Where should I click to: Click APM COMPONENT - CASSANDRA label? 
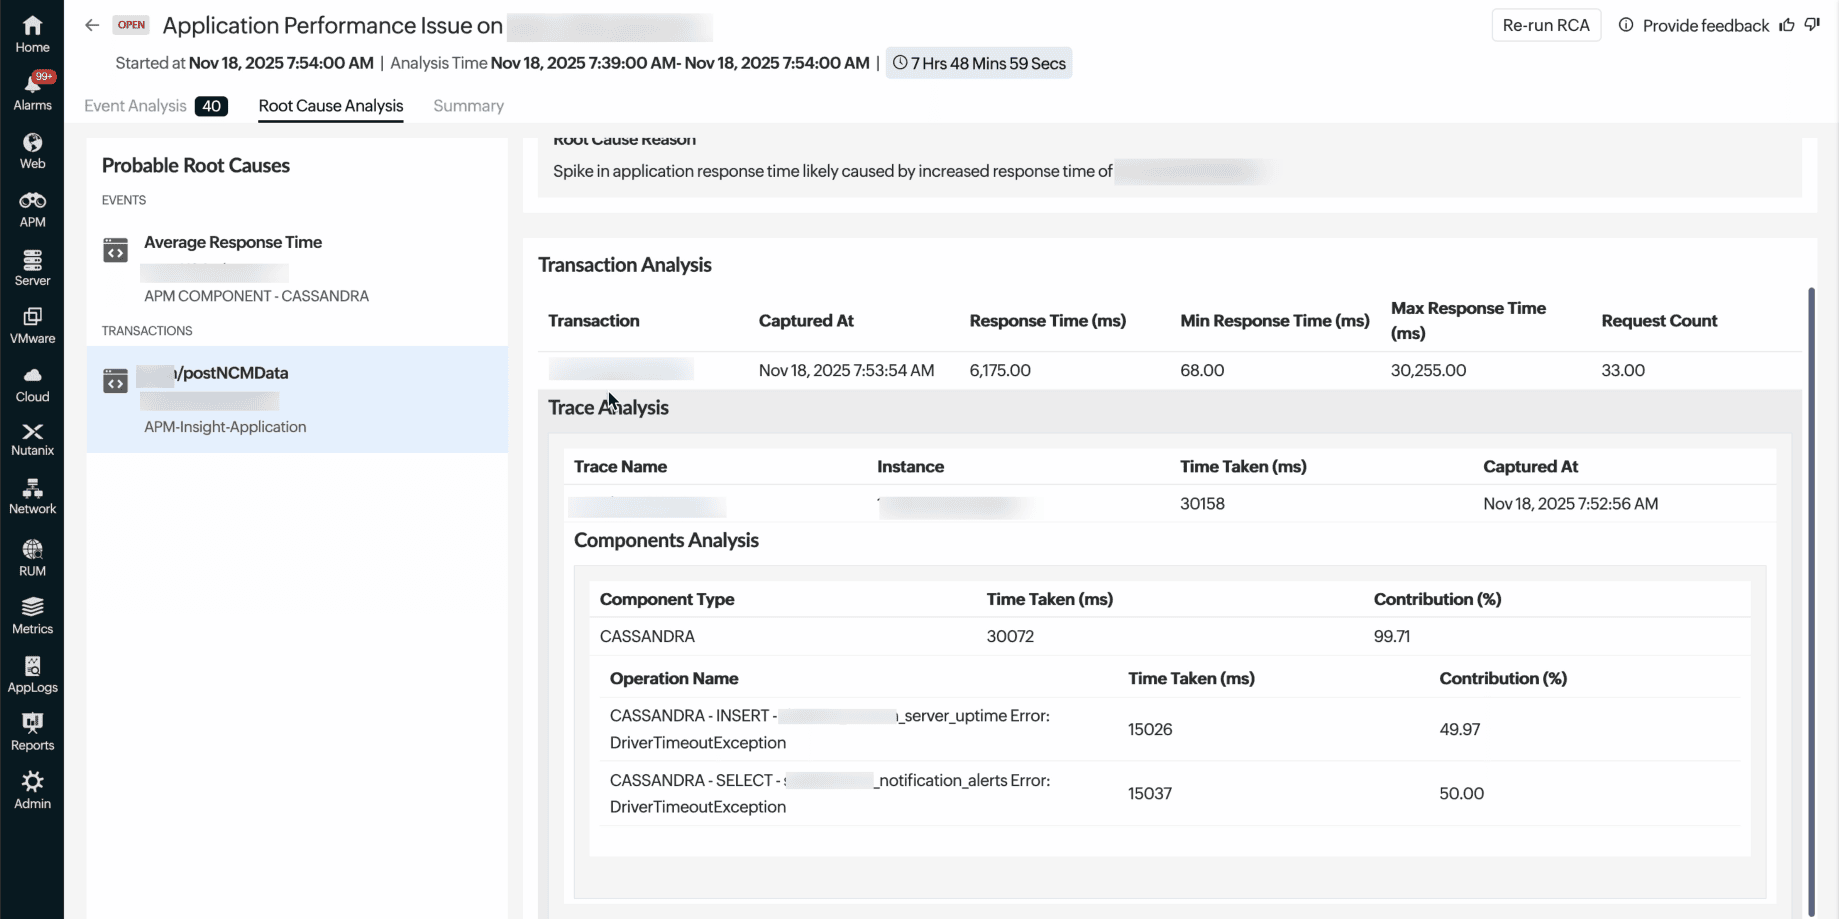click(256, 296)
